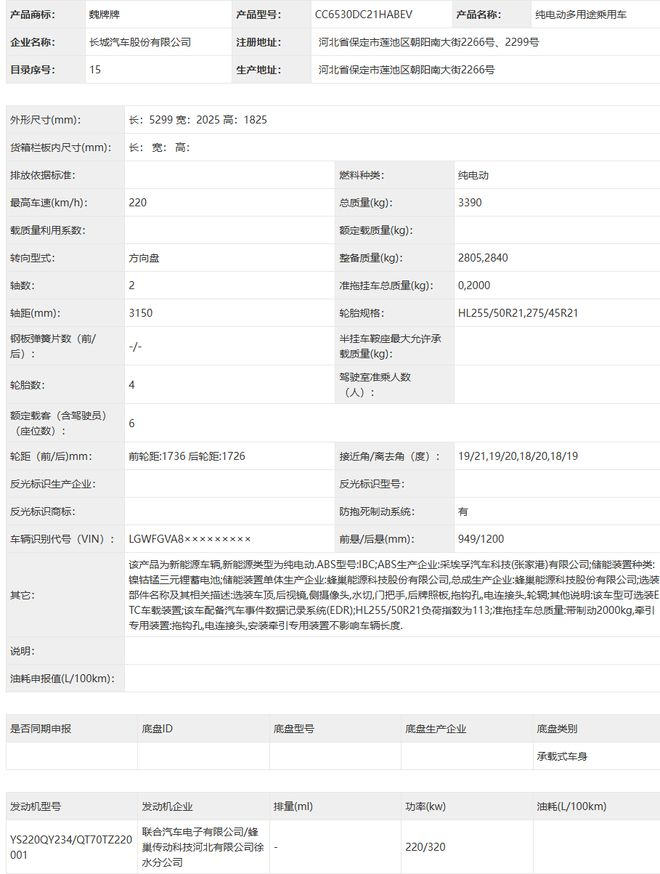
Task: Click the 其它 notes paragraph
Action: pos(394,595)
